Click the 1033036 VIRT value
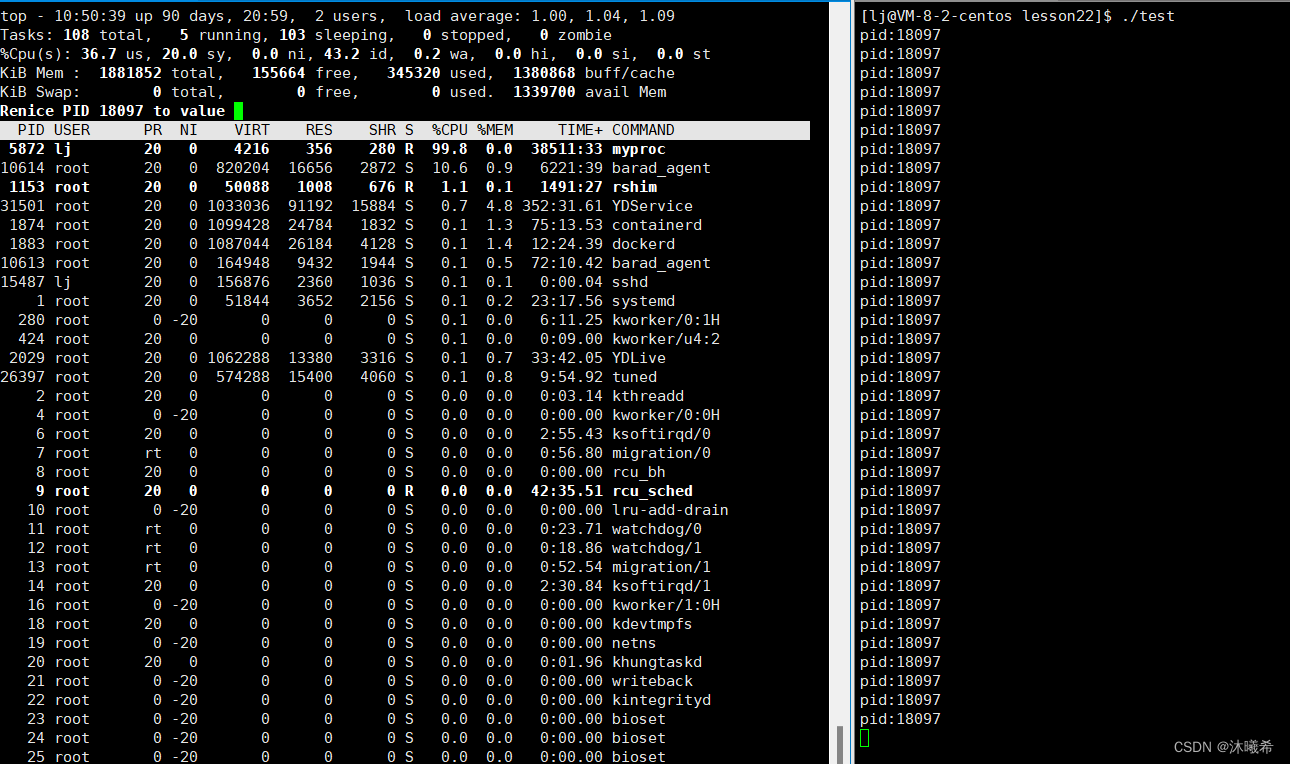The width and height of the screenshot is (1290, 764). [238, 206]
